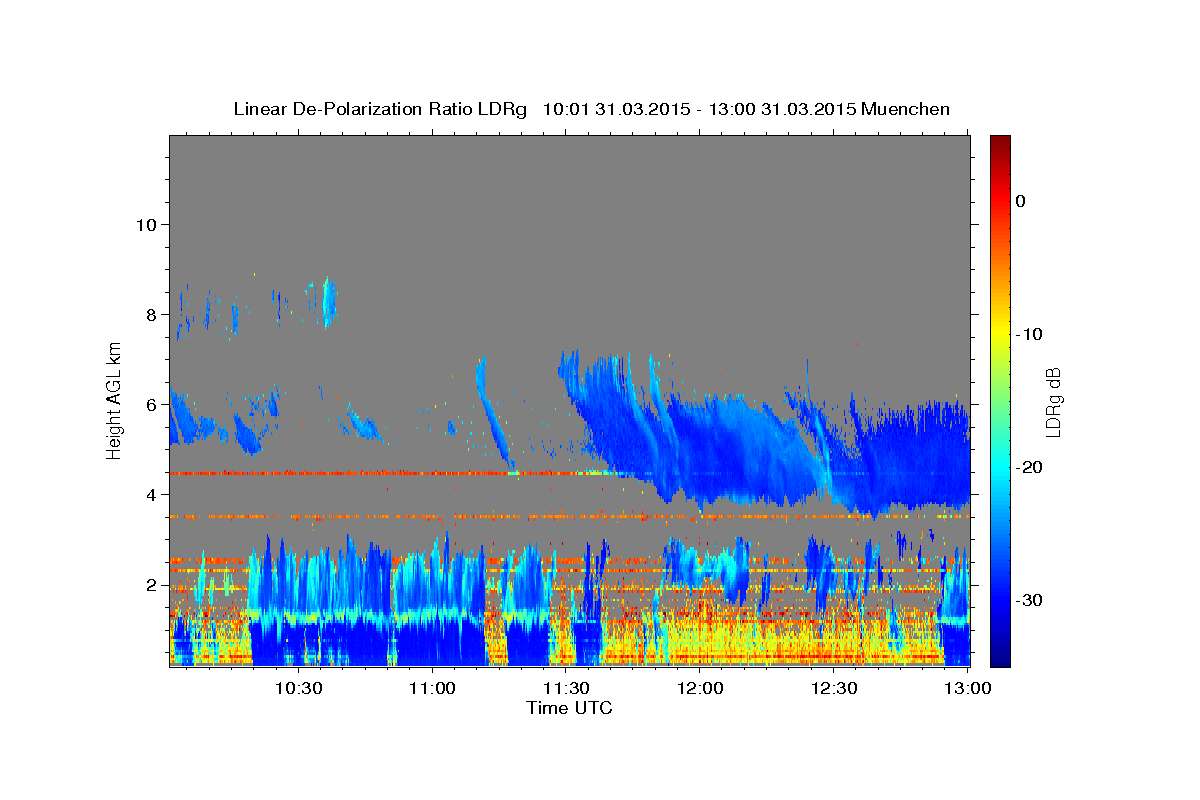Click the 'Height AGL km' axis label
Viewport: 1200px width, 800px height.
115,400
